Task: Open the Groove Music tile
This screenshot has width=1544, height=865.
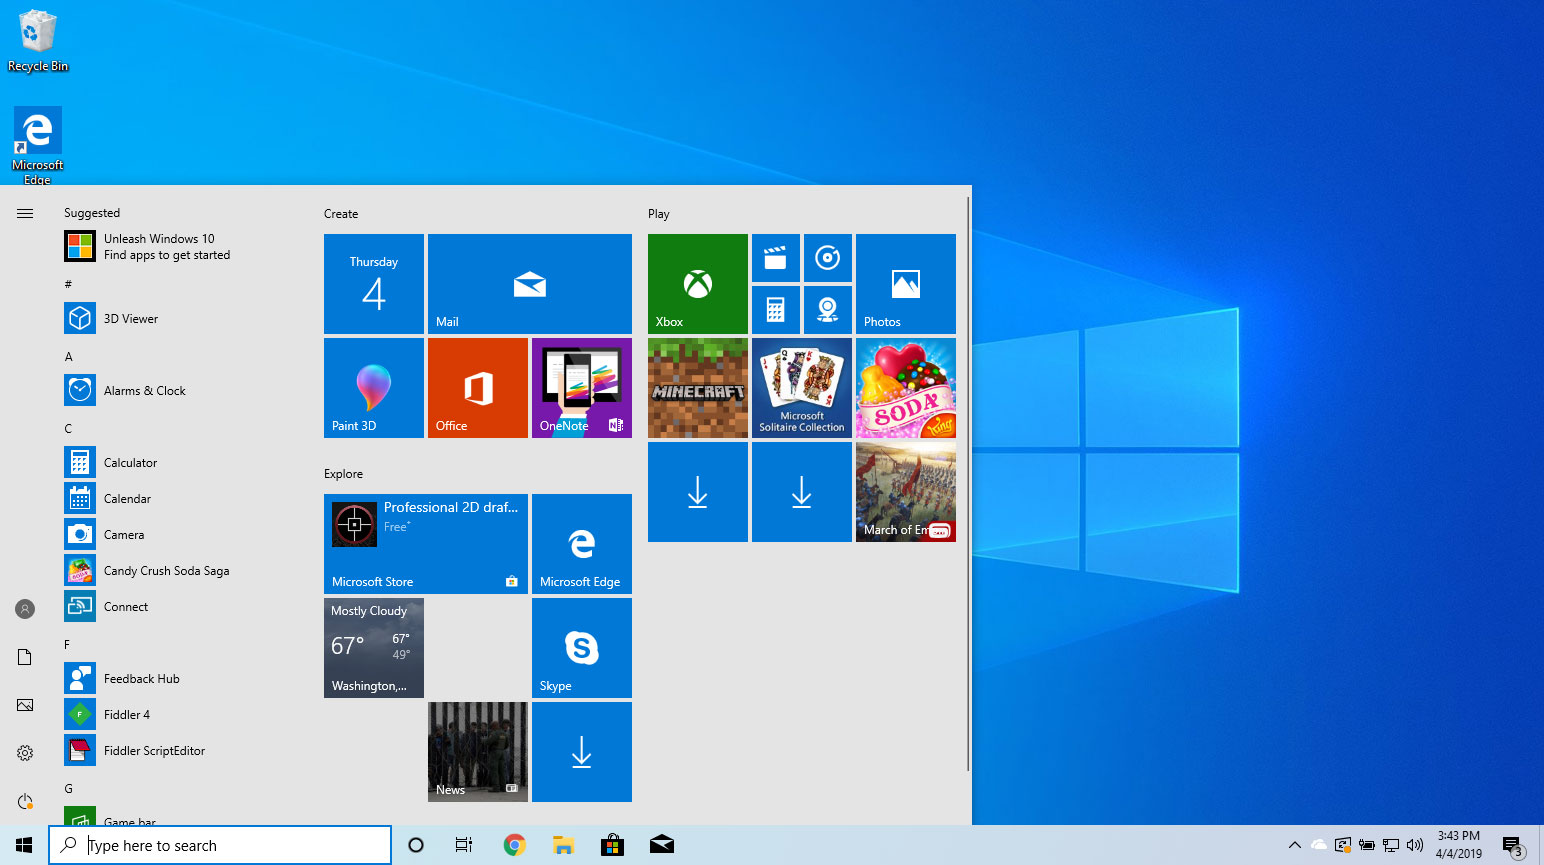Action: [x=827, y=258]
